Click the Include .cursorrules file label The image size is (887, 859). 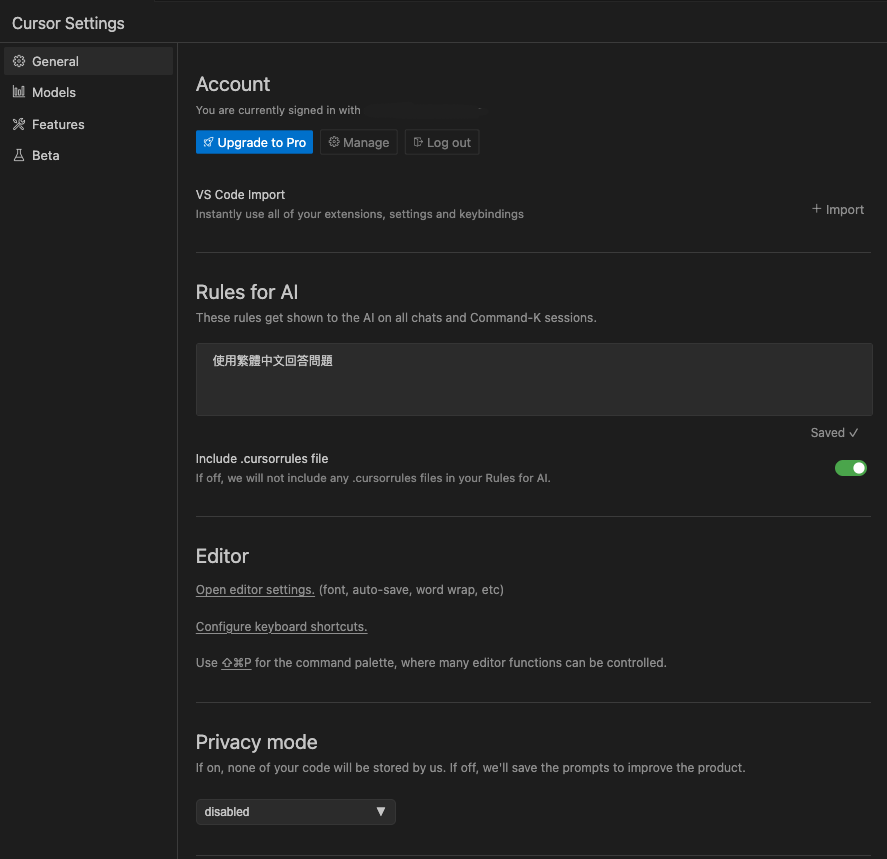(x=262, y=459)
